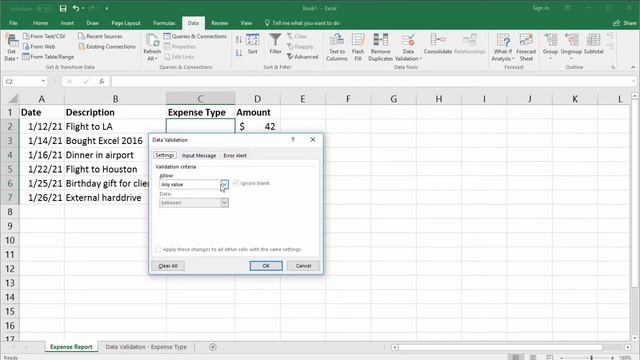Switch to Insert ribbon tab

[x=67, y=23]
